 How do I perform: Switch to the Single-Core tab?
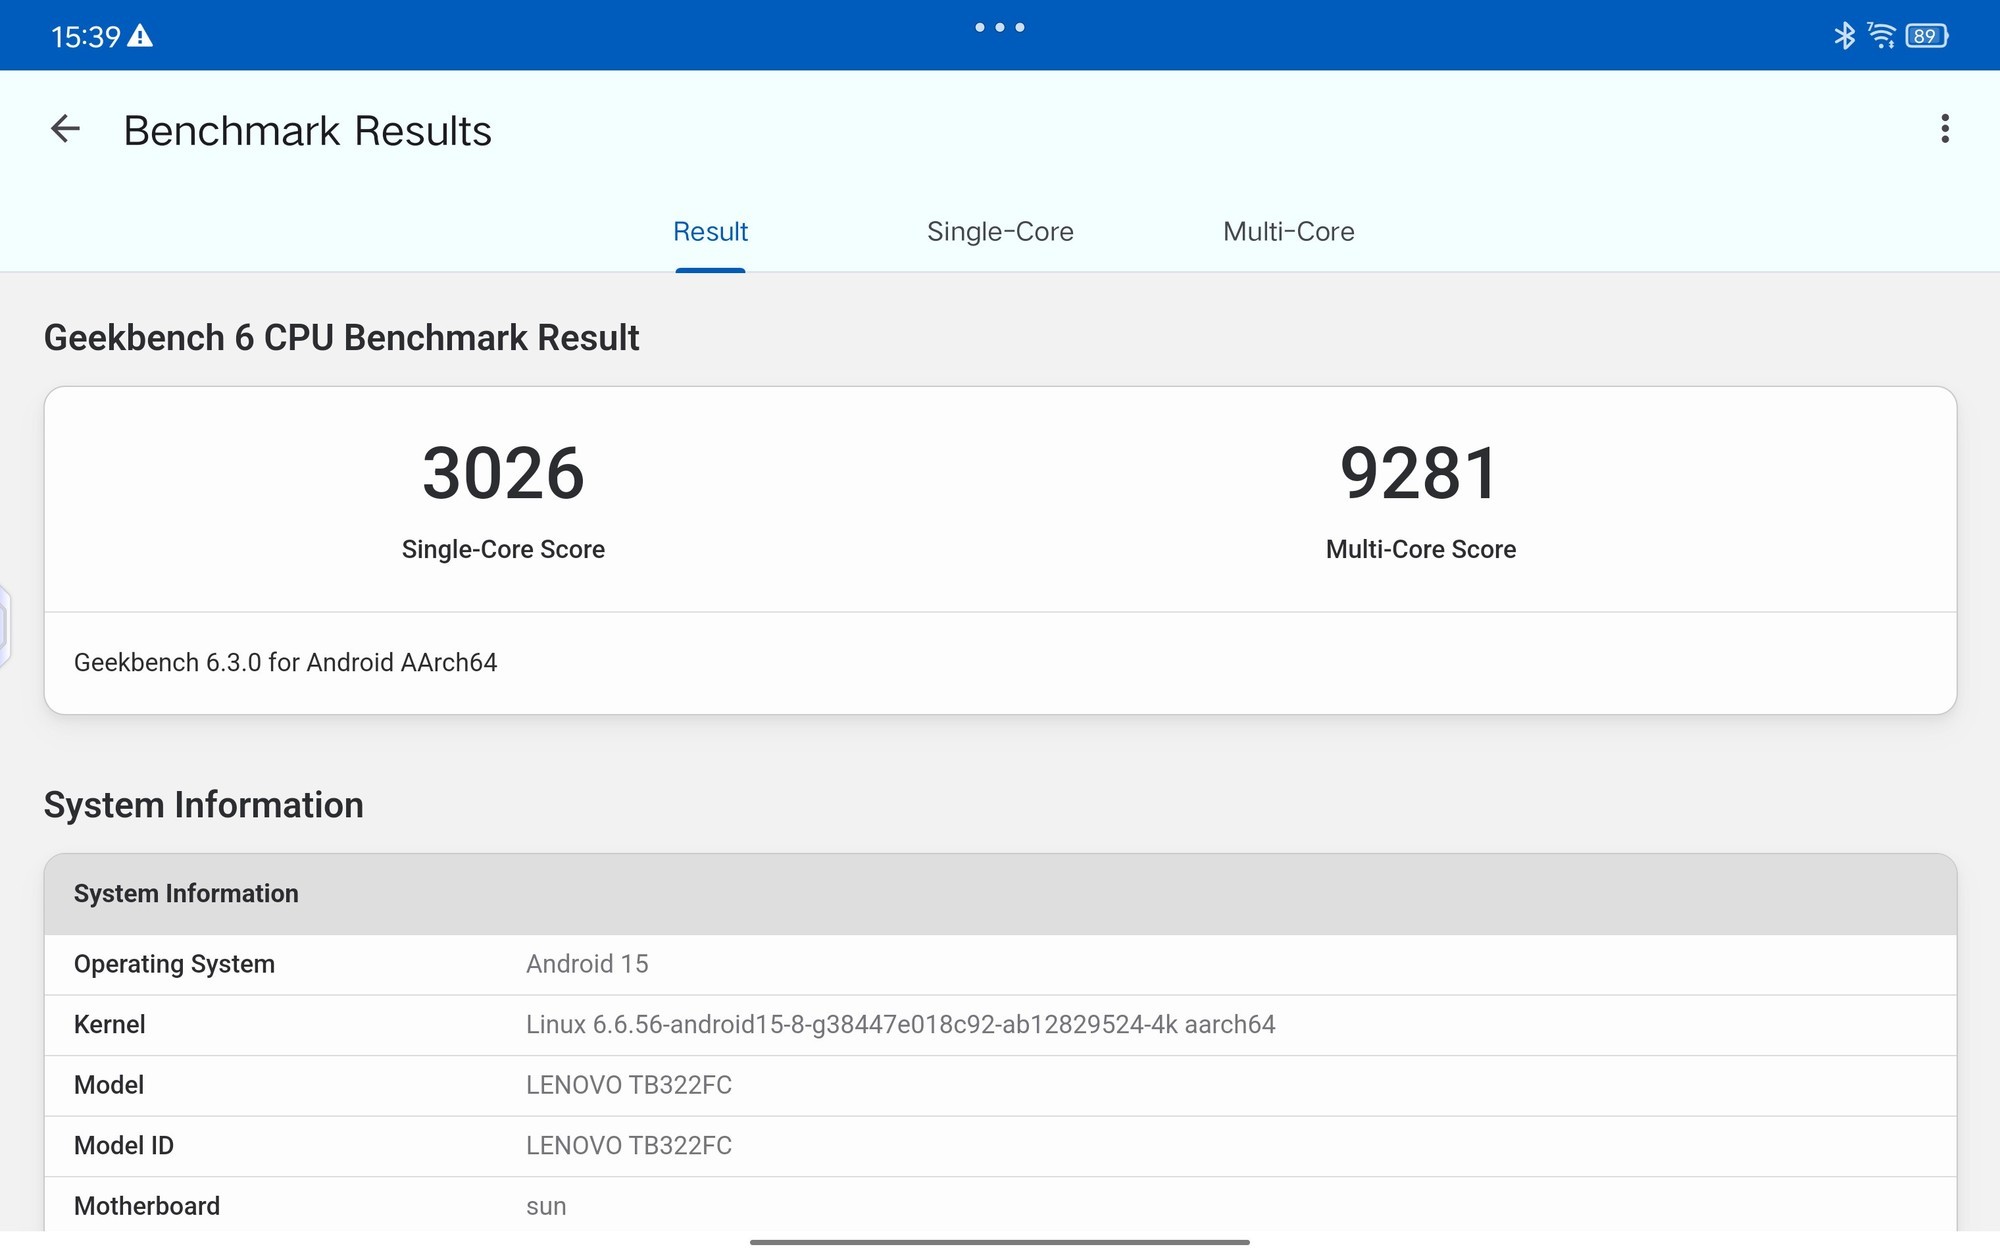[999, 232]
